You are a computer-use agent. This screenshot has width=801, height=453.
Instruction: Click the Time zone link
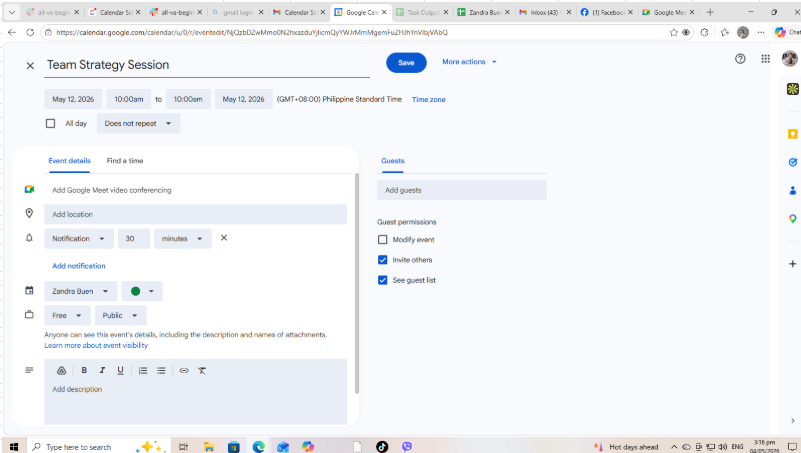429,100
